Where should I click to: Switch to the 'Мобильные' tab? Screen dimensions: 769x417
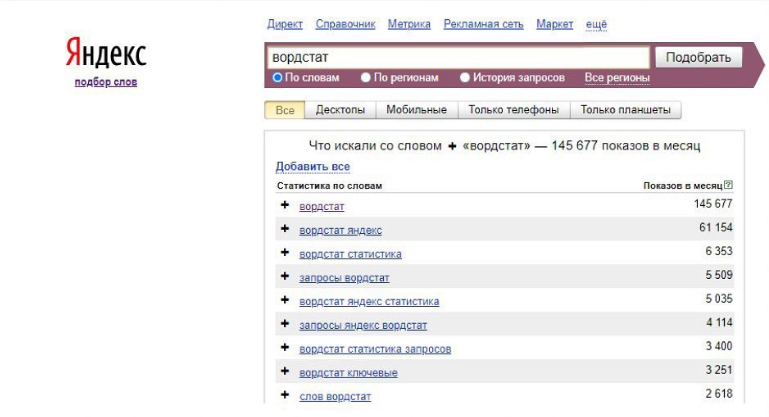pos(416,110)
